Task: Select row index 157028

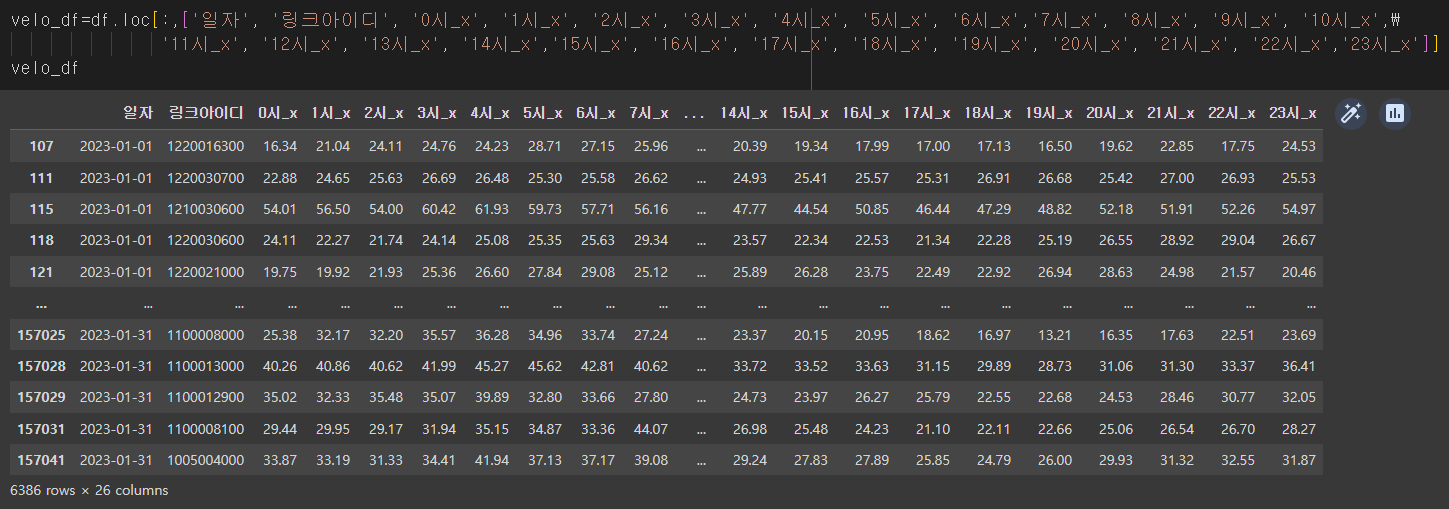Action: point(41,366)
